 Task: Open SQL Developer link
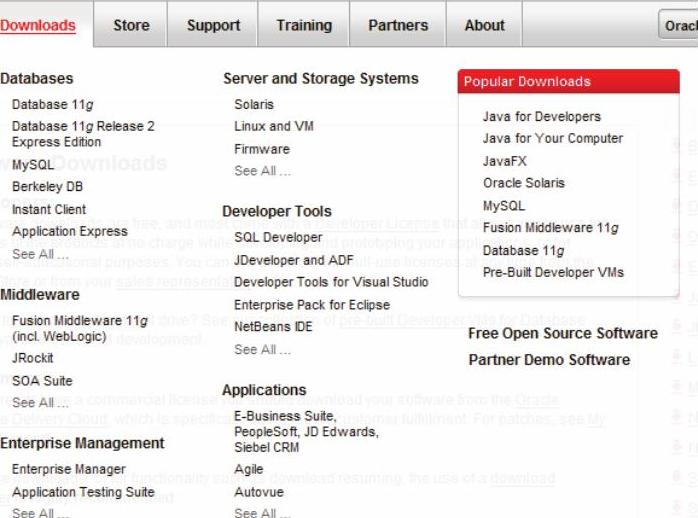[x=278, y=238]
